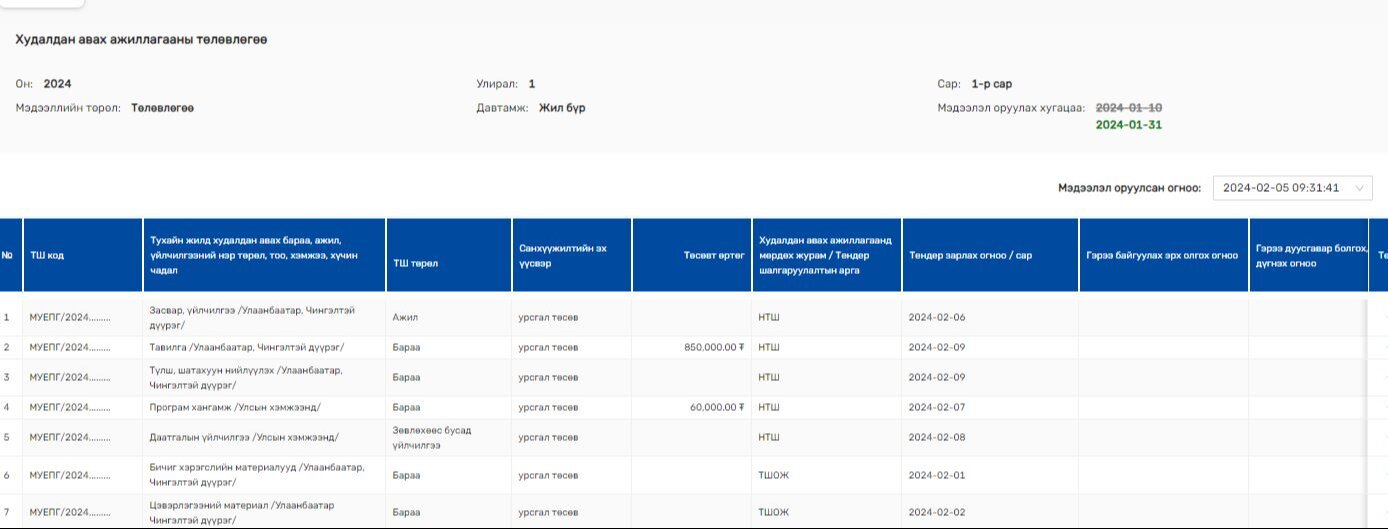Select the Засвар, үйлчилгээ row name
The width and height of the screenshot is (1388, 529).
(251, 317)
